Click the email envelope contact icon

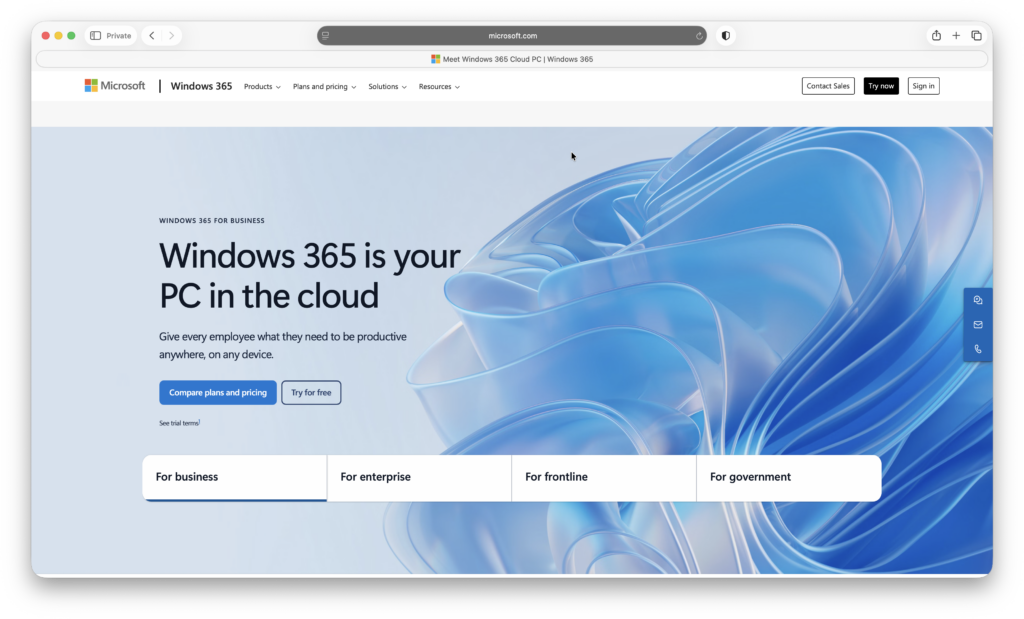(977, 324)
